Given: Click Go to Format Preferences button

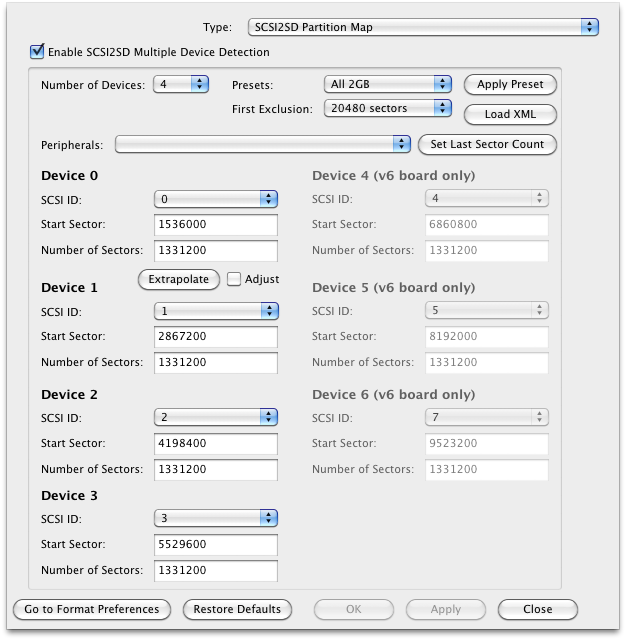Looking at the screenshot, I should pyautogui.click(x=92, y=609).
